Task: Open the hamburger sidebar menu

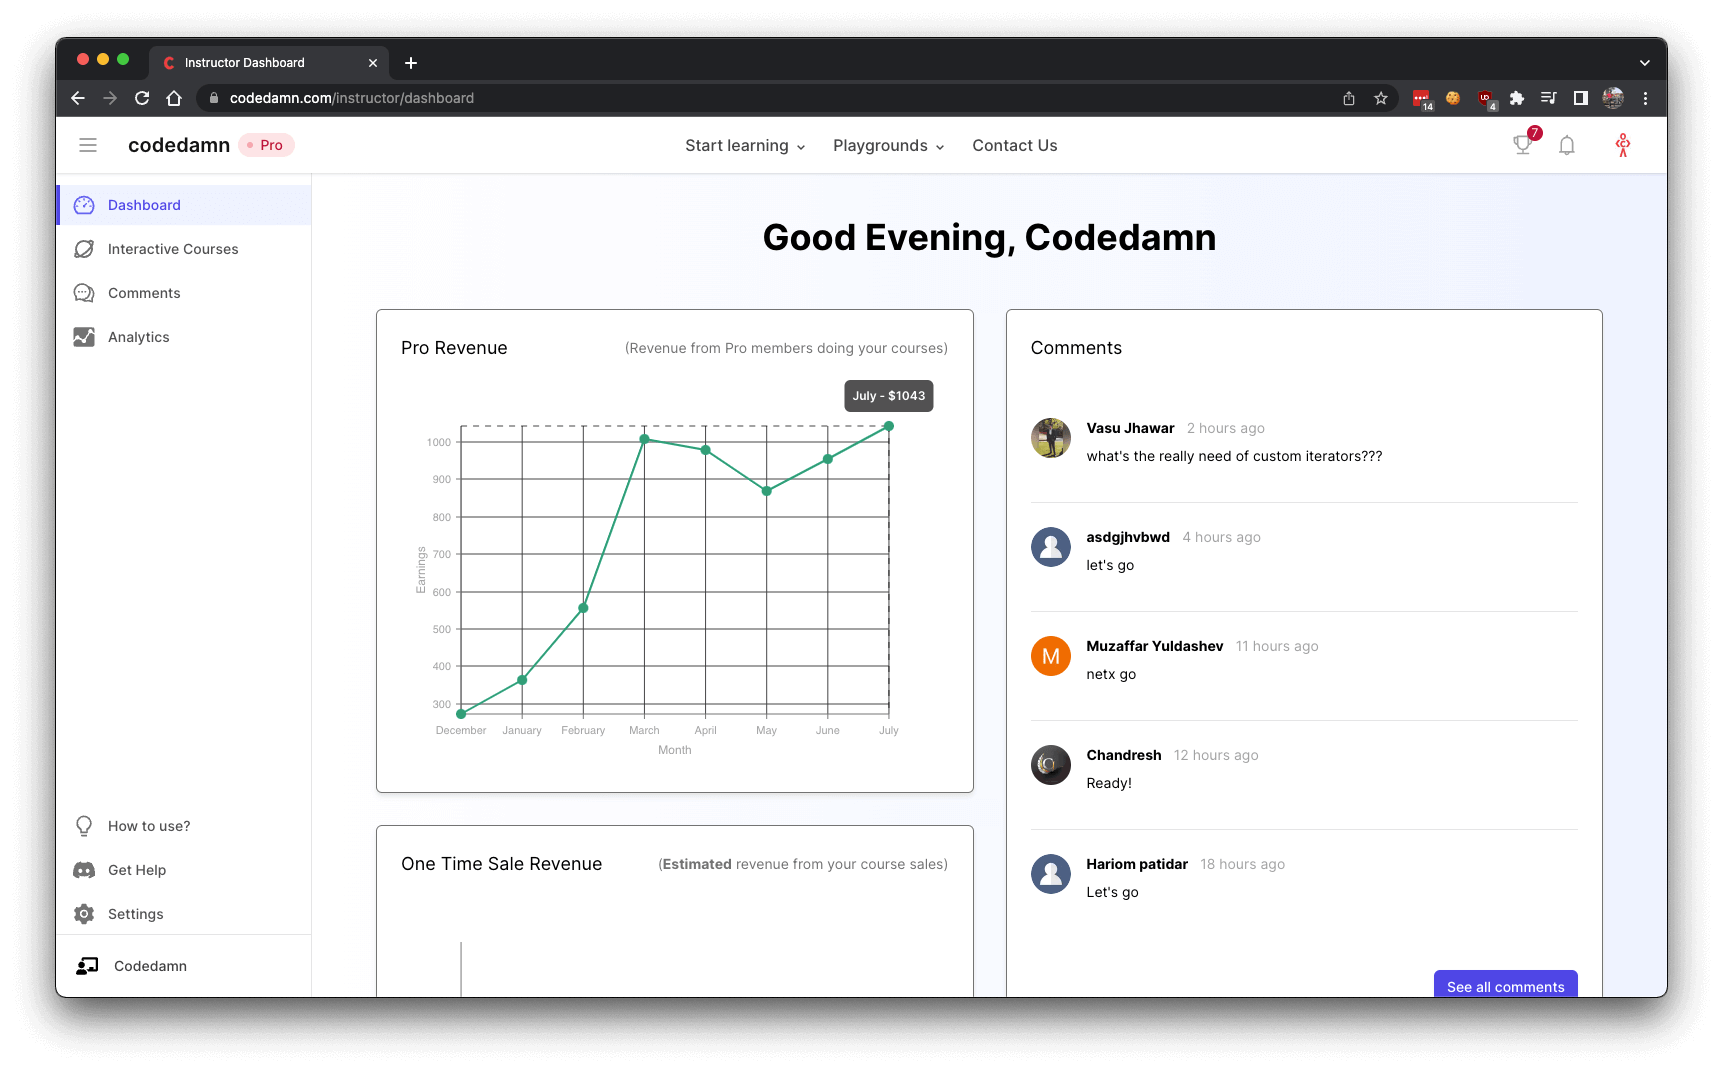Action: click(x=88, y=145)
